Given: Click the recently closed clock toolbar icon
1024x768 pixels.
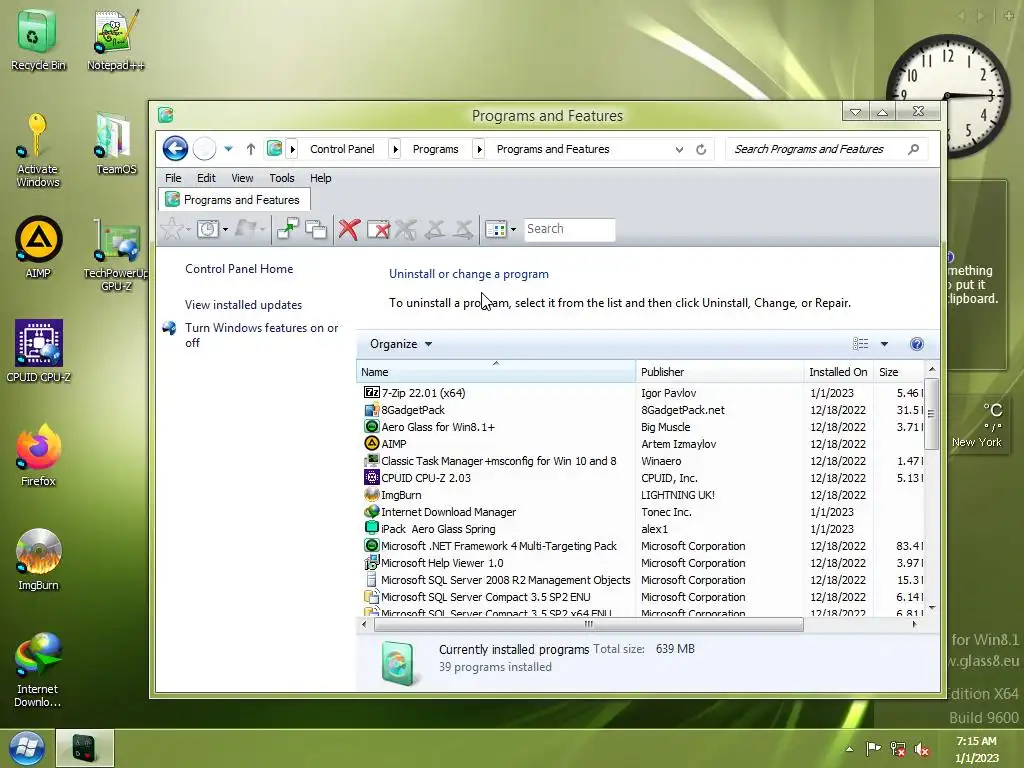Looking at the screenshot, I should coord(208,229).
